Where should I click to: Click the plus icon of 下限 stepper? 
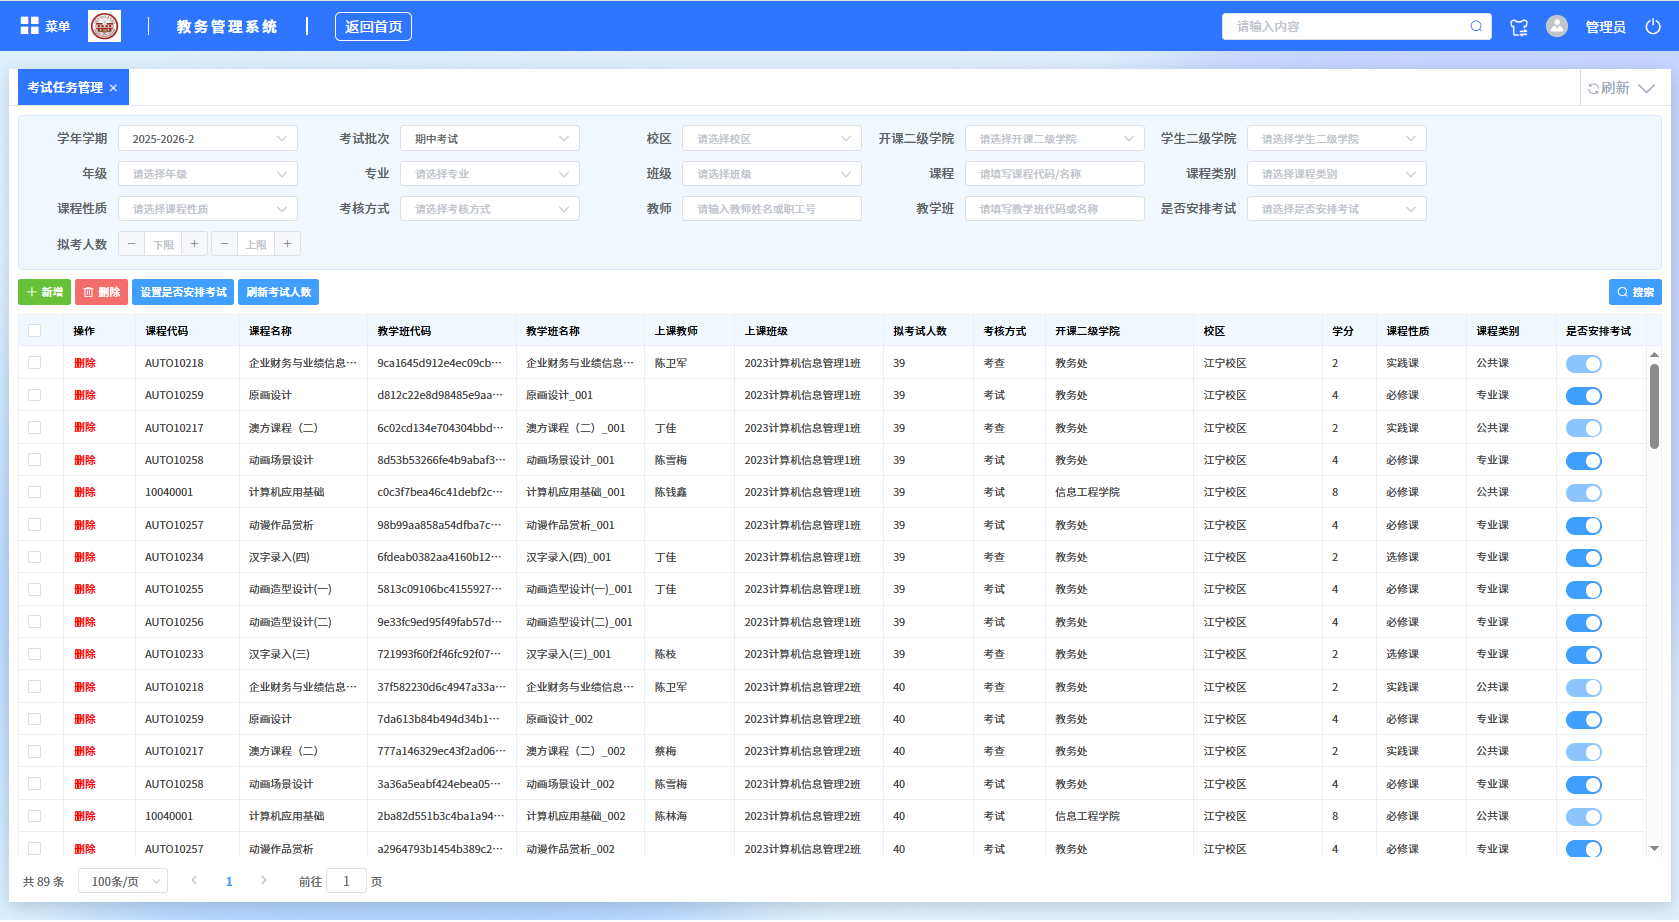[x=195, y=244]
